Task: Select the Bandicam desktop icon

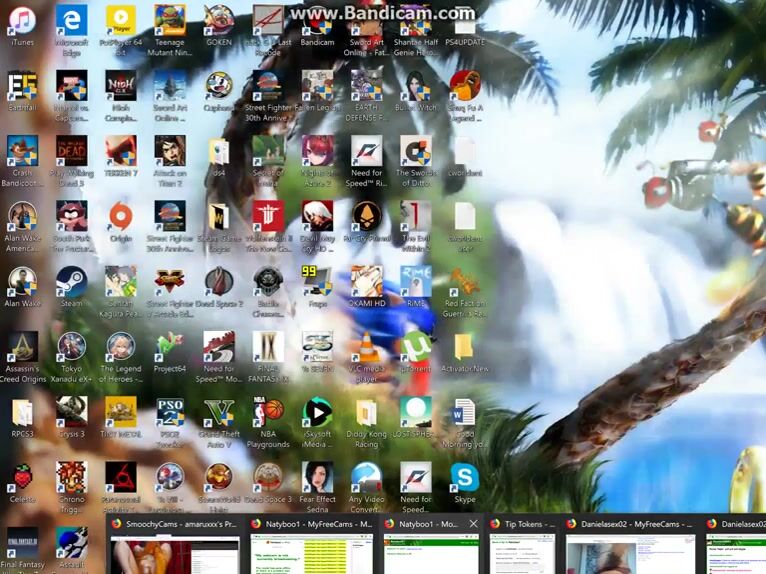Action: (317, 21)
